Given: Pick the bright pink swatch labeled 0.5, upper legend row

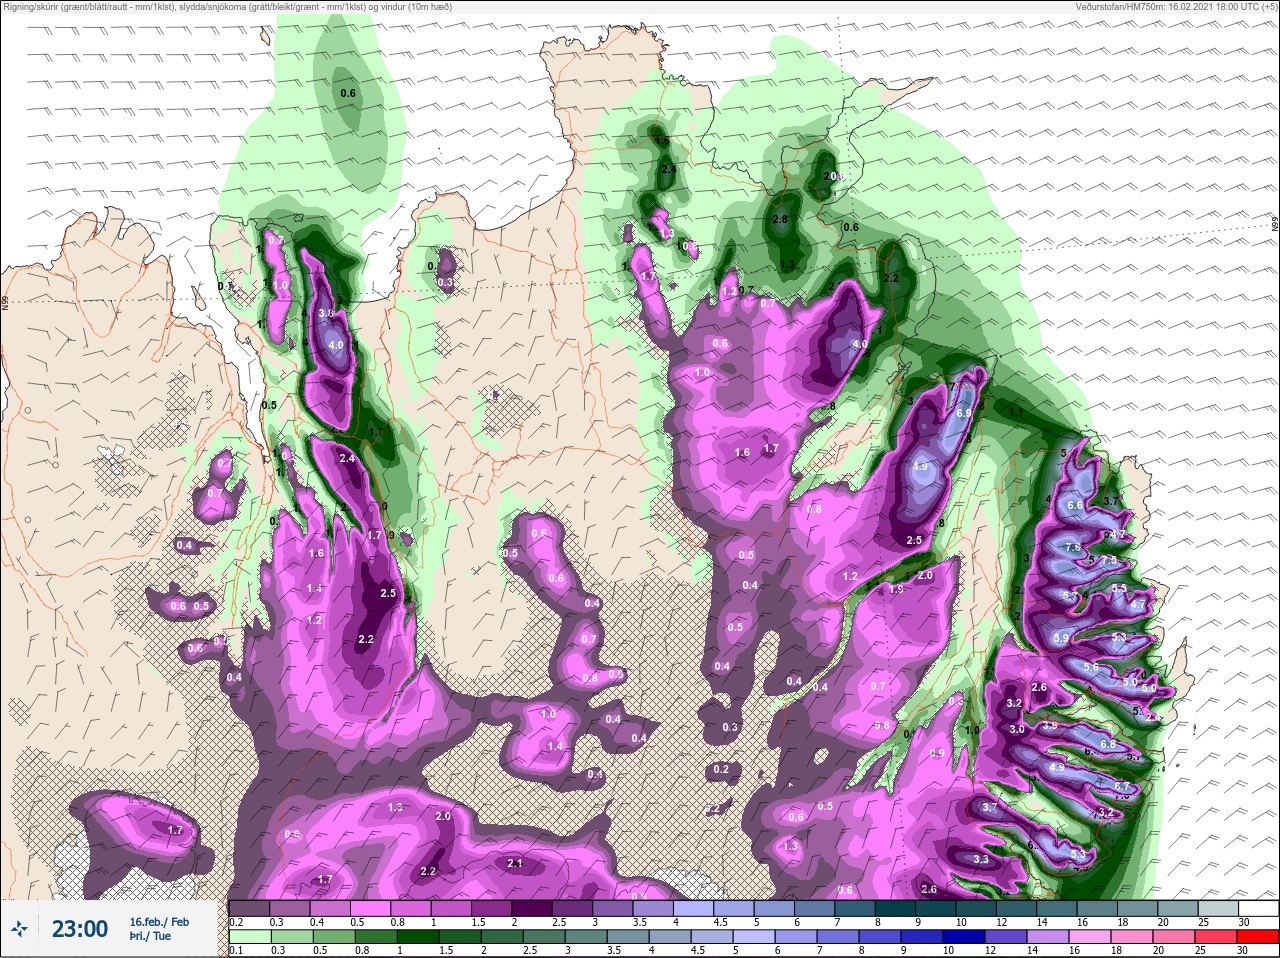Looking at the screenshot, I should tap(371, 908).
